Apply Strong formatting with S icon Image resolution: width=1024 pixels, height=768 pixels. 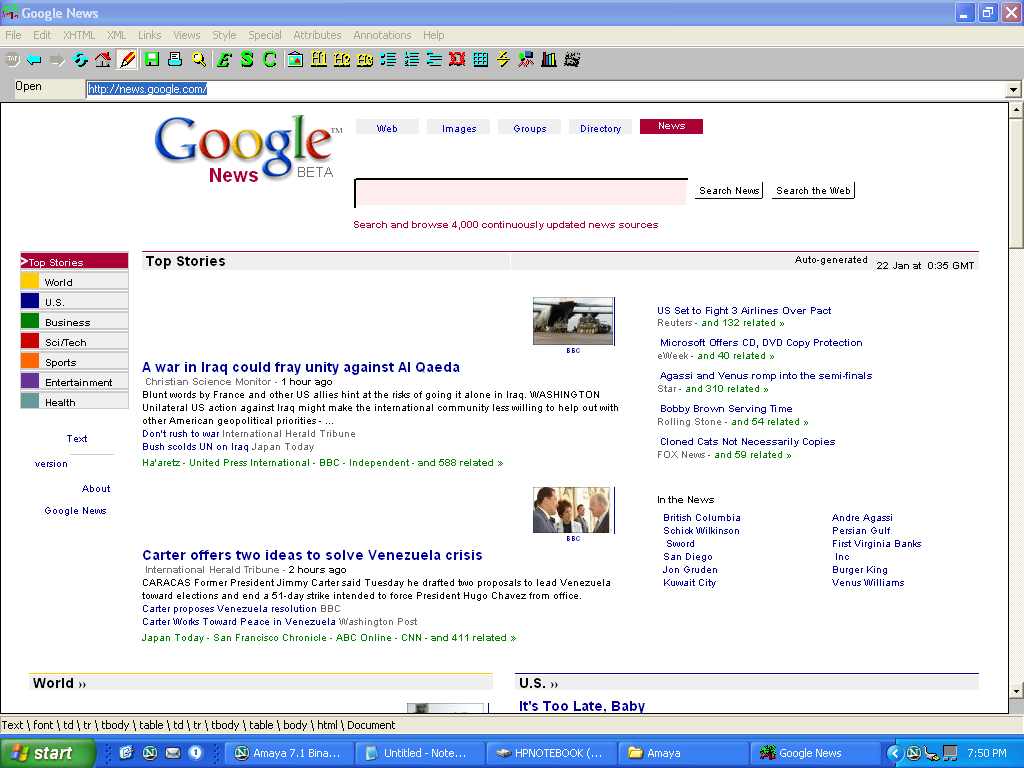click(246, 60)
